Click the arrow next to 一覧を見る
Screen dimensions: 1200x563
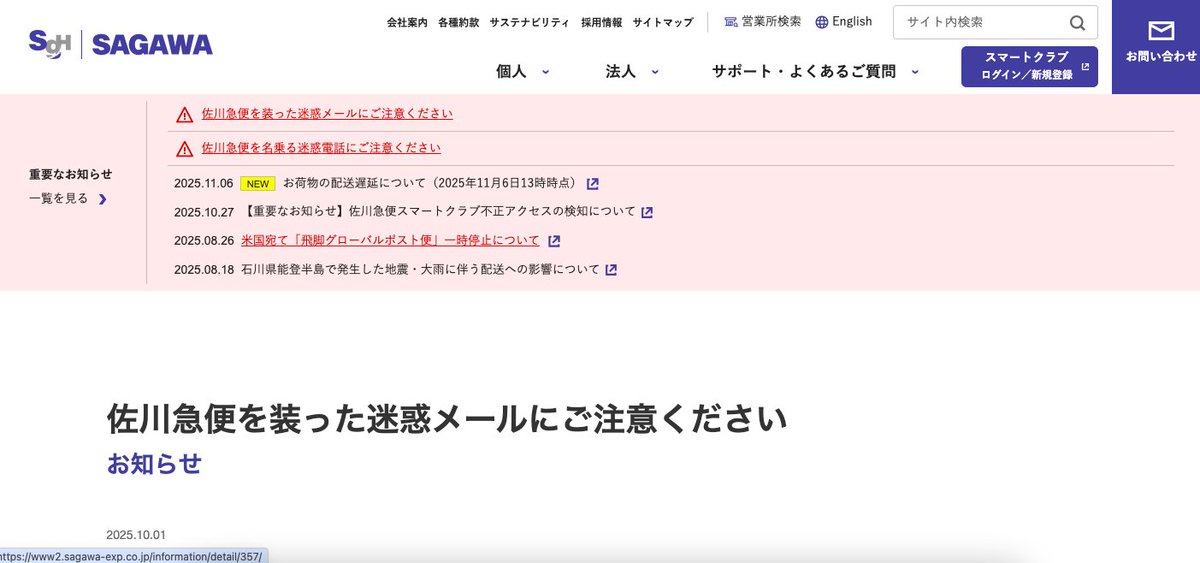tap(103, 199)
